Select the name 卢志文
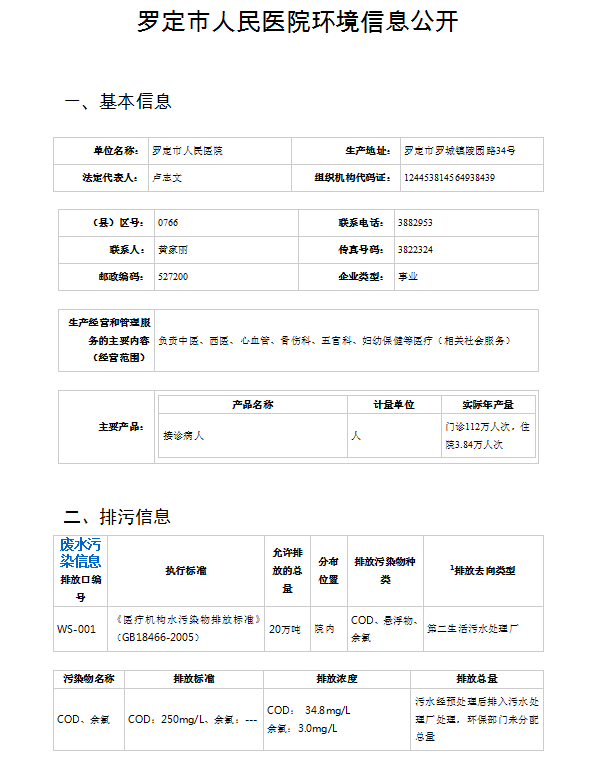This screenshot has height=764, width=592. [x=167, y=178]
